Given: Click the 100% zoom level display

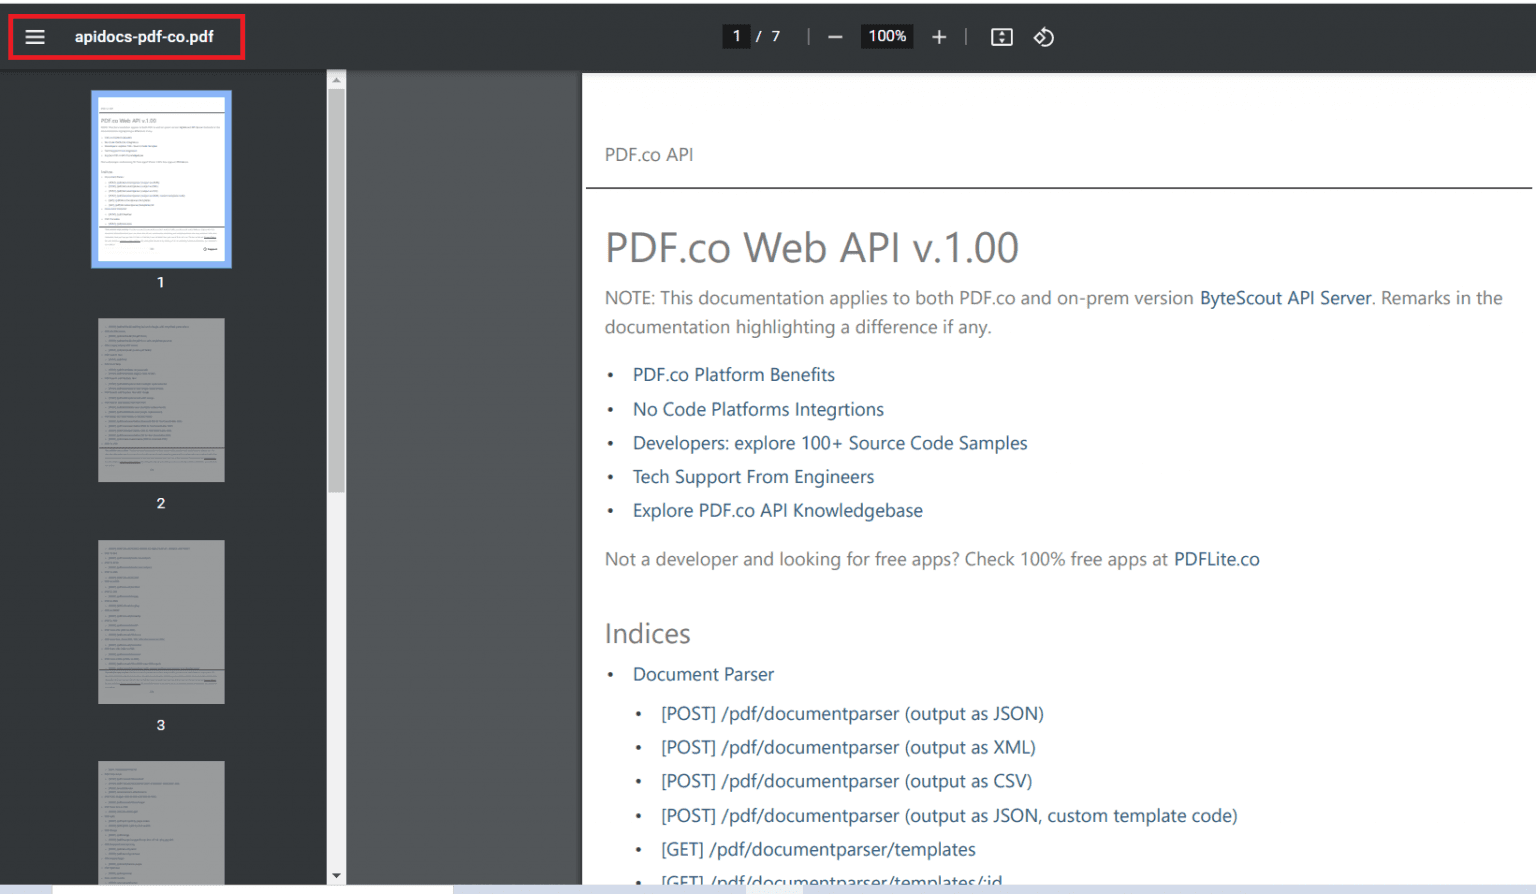Looking at the screenshot, I should (886, 36).
